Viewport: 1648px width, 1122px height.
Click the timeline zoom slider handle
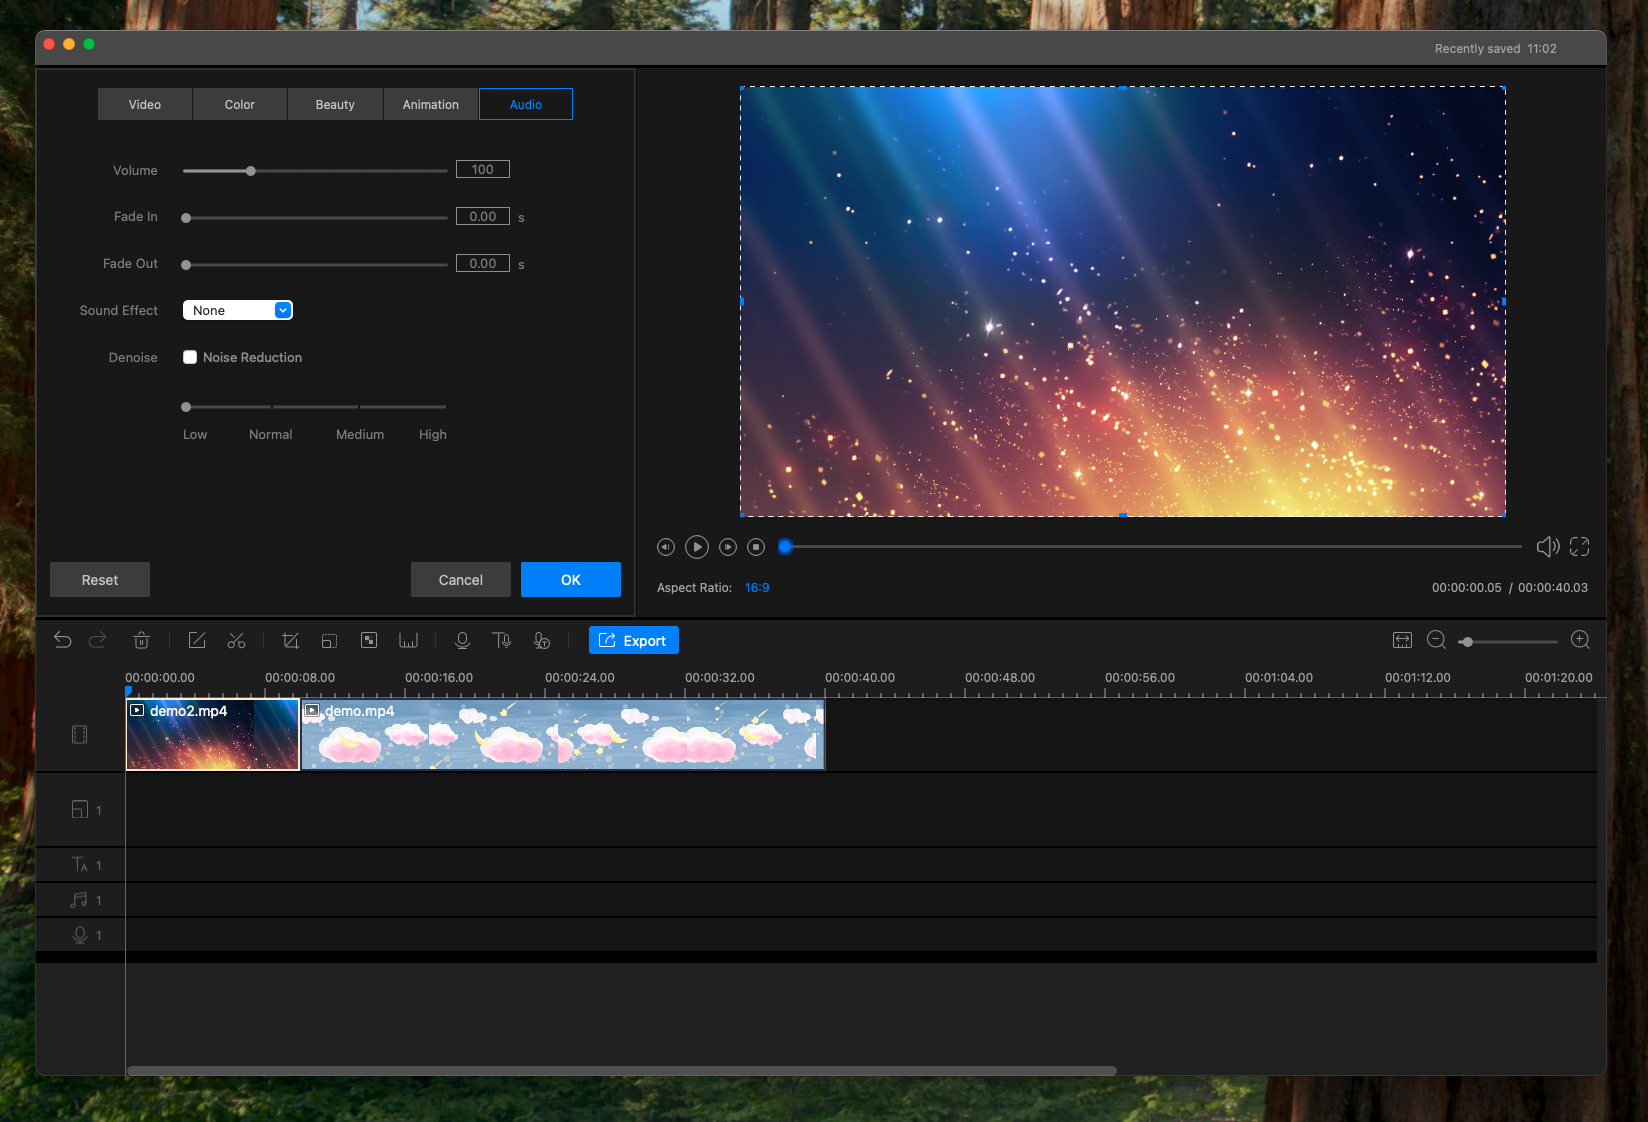1467,642
